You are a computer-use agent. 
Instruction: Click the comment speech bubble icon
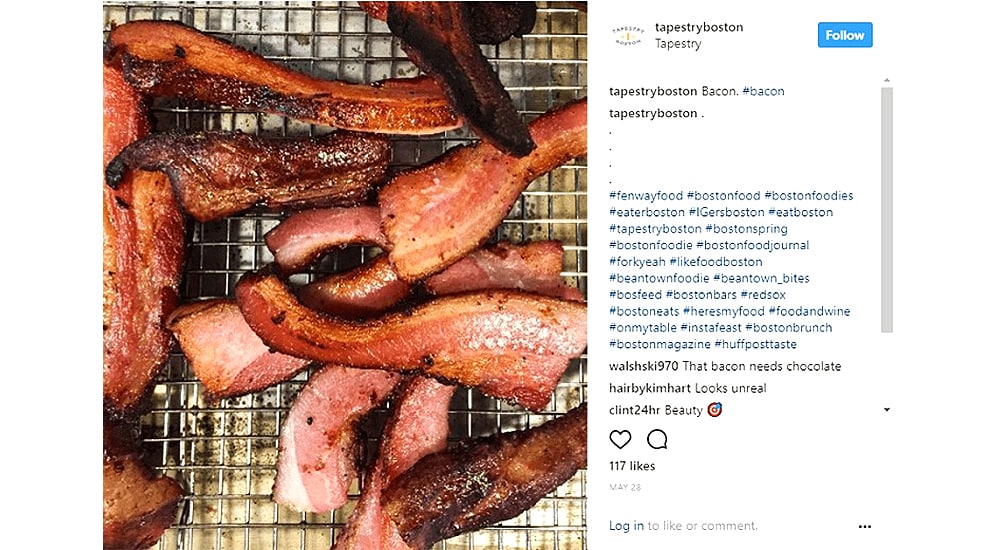click(657, 439)
